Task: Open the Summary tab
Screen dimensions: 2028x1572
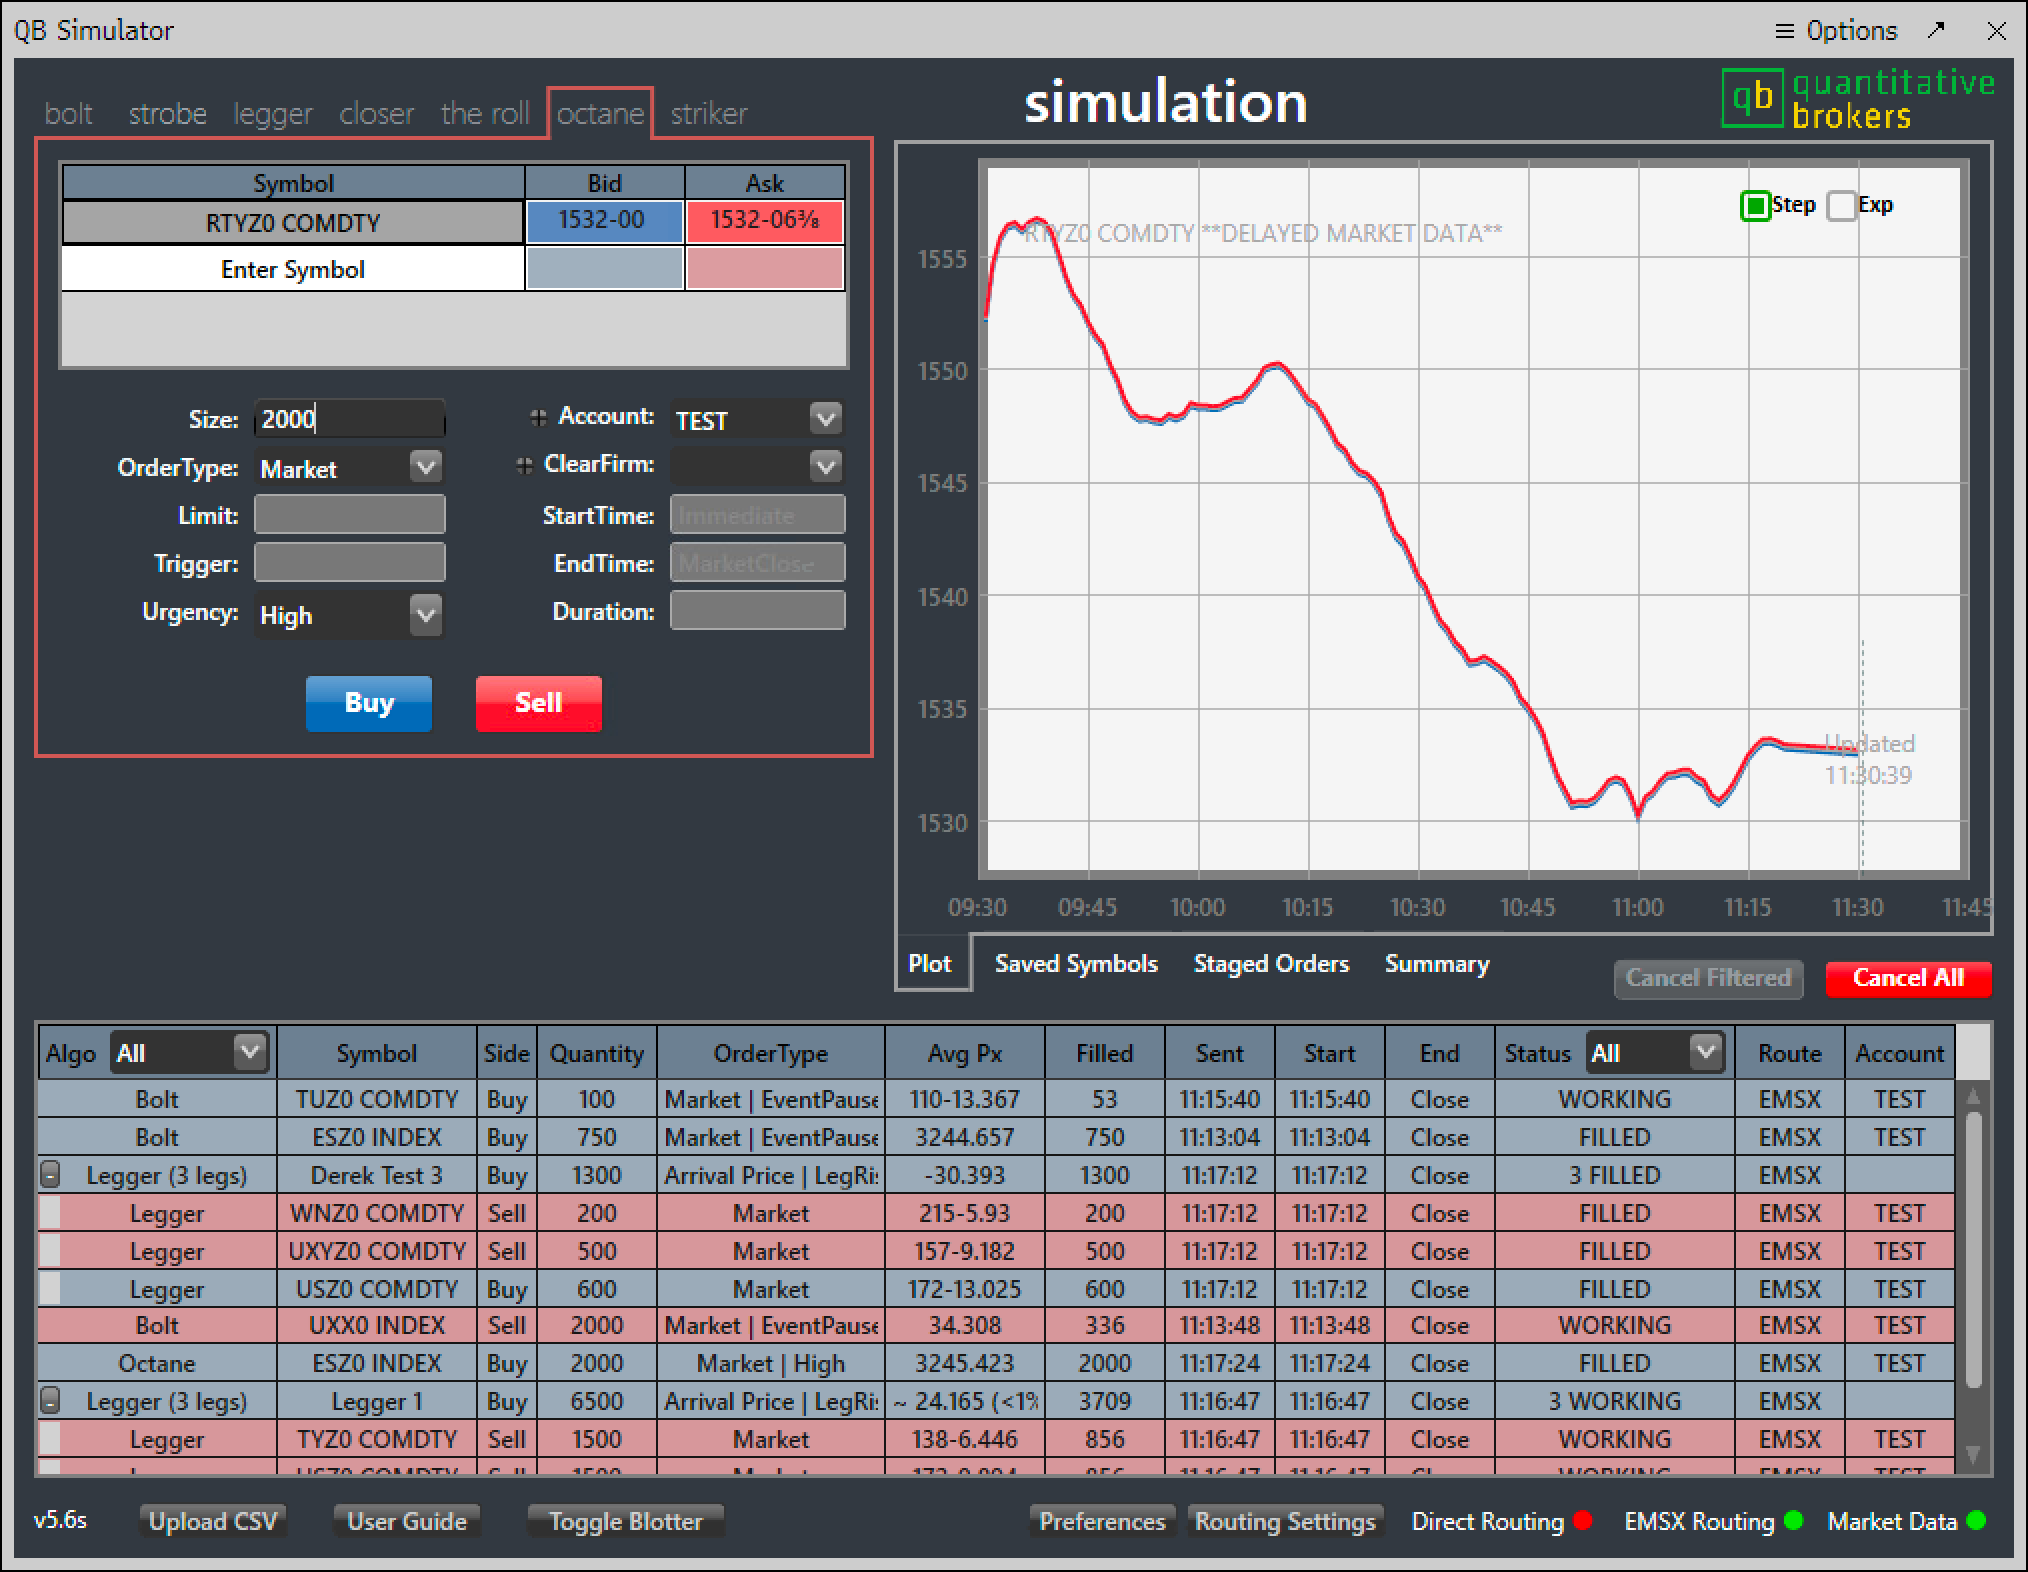Action: pos(1437,964)
